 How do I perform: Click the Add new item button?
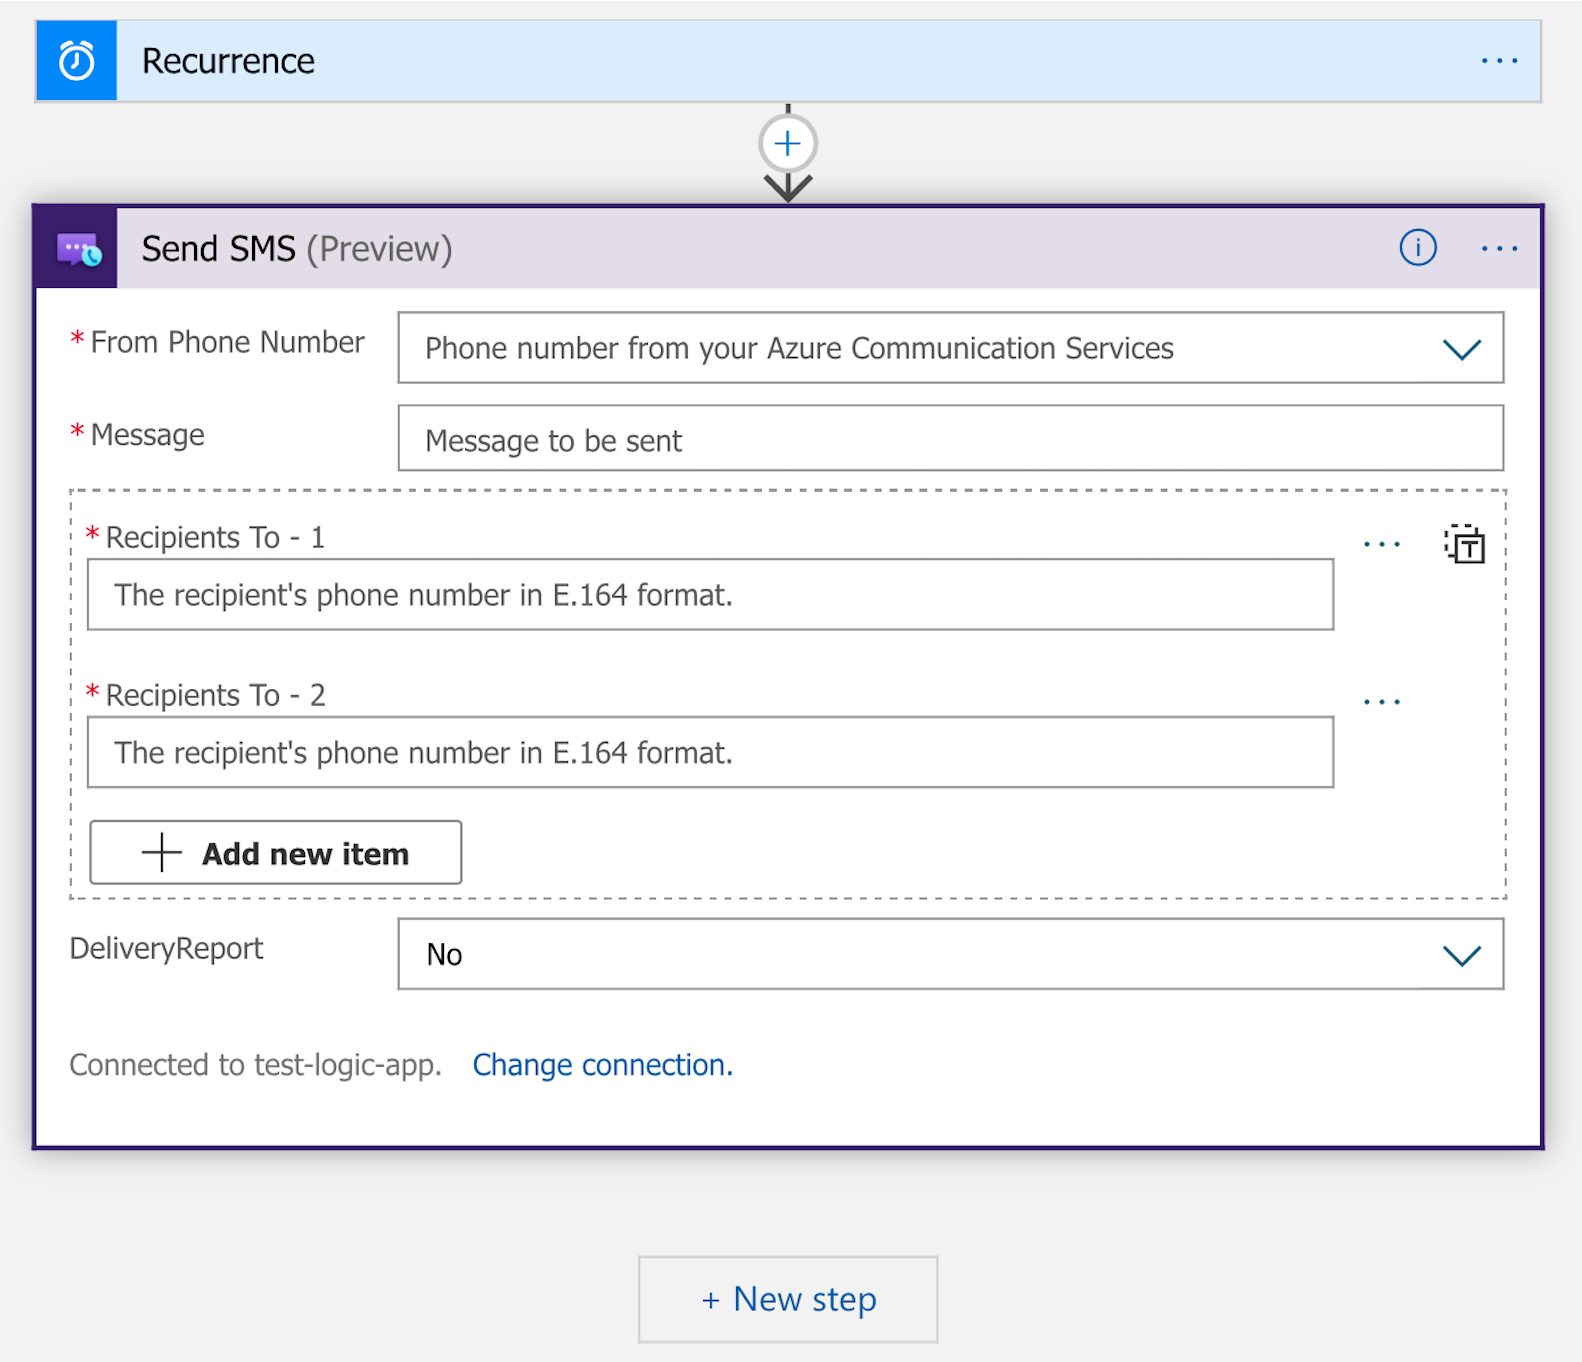[x=276, y=853]
